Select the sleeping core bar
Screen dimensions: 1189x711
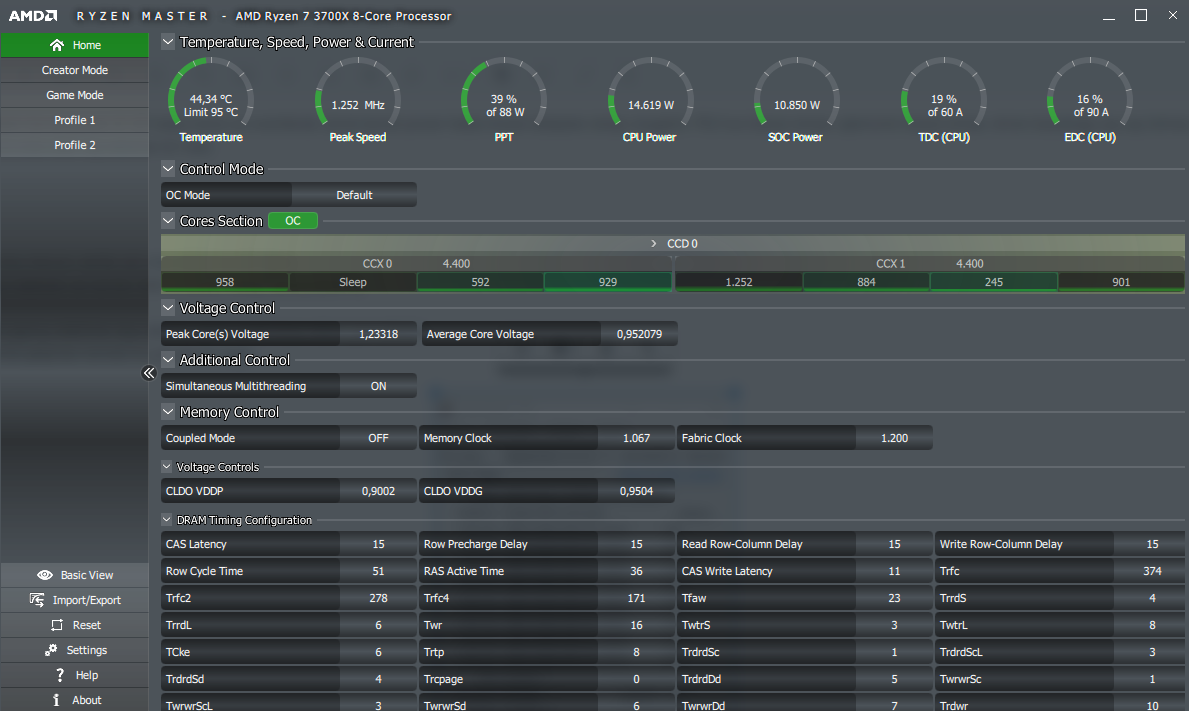tap(353, 282)
